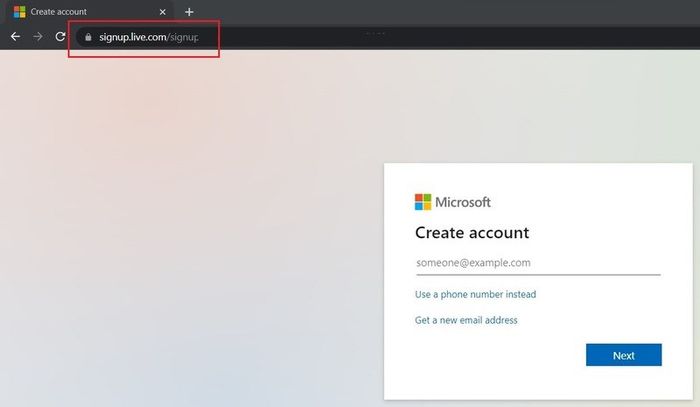The image size is (700, 407).
Task: Click the Create account heading text
Action: click(472, 233)
